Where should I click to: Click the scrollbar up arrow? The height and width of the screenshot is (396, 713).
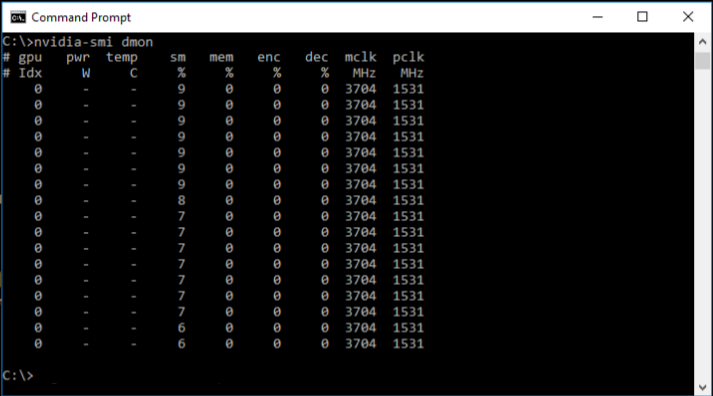point(702,41)
